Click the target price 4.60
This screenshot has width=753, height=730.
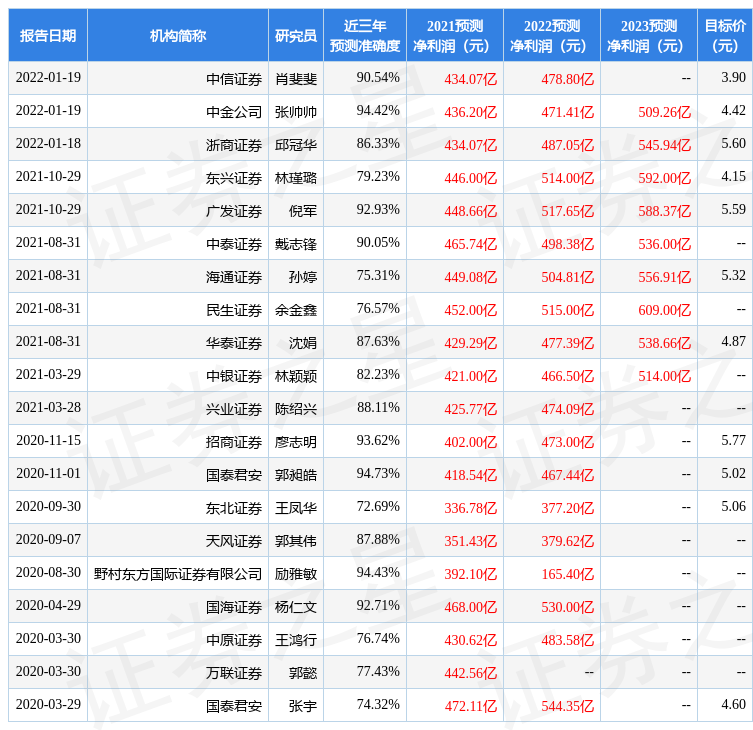(733, 705)
